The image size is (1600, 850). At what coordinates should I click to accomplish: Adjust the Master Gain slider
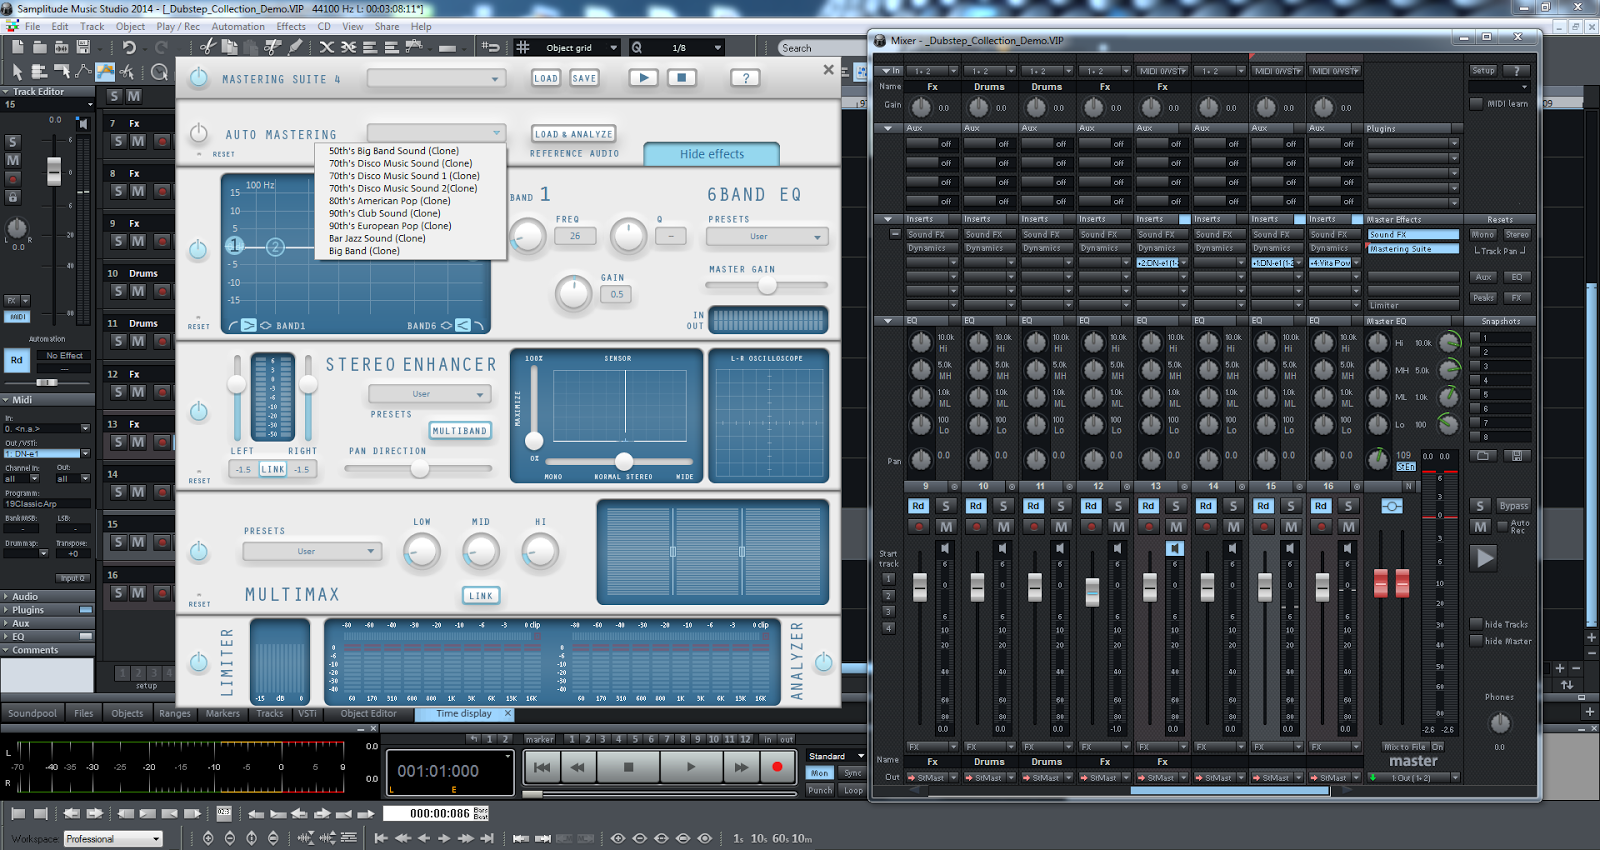[767, 285]
